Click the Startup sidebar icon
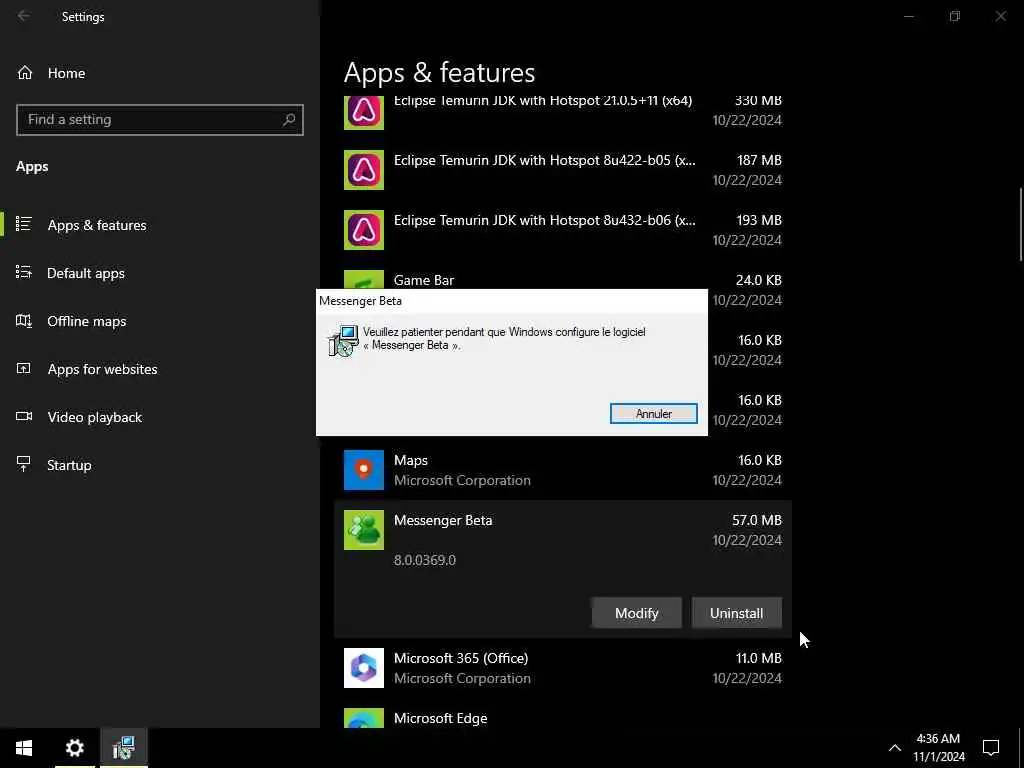Screen dimensions: 1024x768 tap(24, 464)
